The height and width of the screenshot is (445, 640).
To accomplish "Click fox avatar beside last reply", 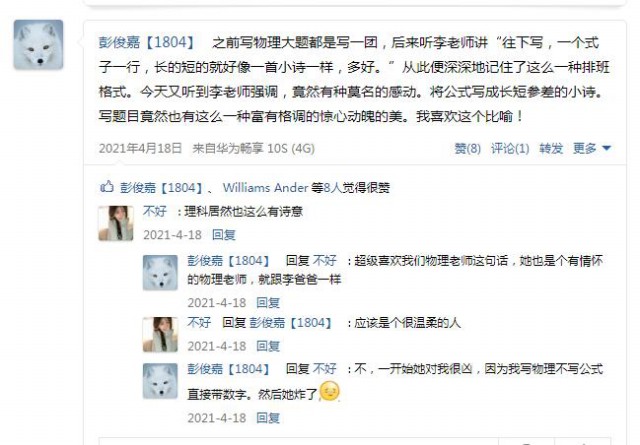I will tap(160, 381).
